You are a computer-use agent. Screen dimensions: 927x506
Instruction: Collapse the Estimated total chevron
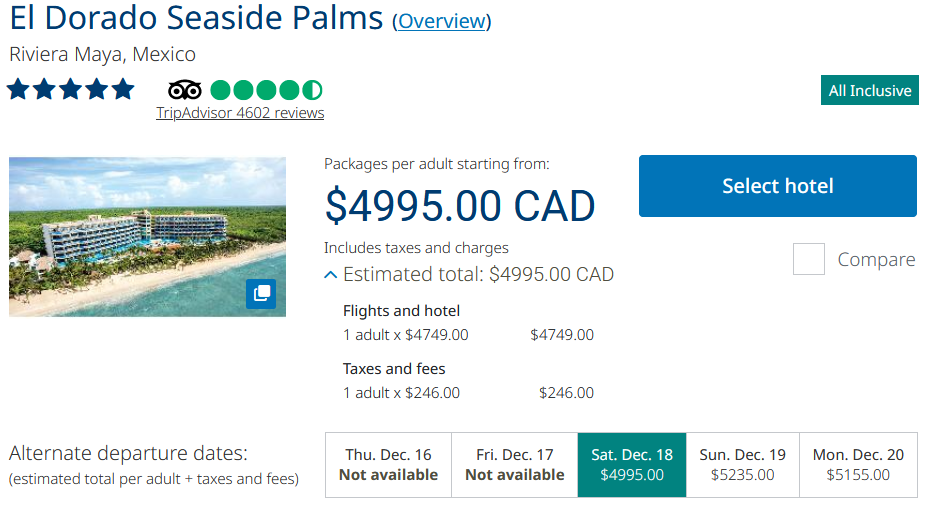330,274
